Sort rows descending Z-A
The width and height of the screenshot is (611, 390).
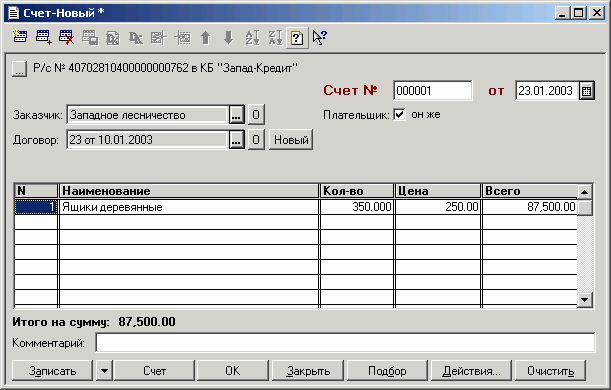coord(275,37)
